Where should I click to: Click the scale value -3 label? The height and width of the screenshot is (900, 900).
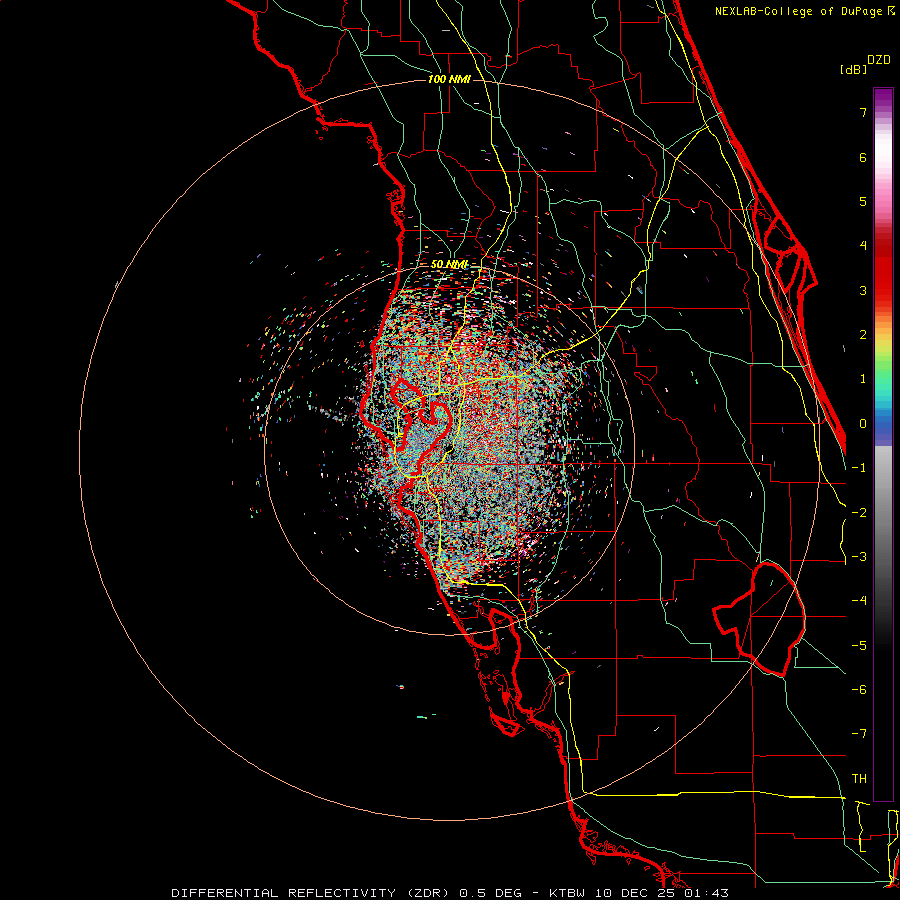(x=859, y=557)
